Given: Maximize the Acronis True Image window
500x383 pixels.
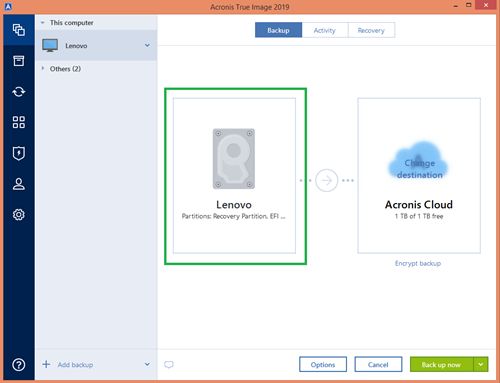Looking at the screenshot, I should pos(469,5).
